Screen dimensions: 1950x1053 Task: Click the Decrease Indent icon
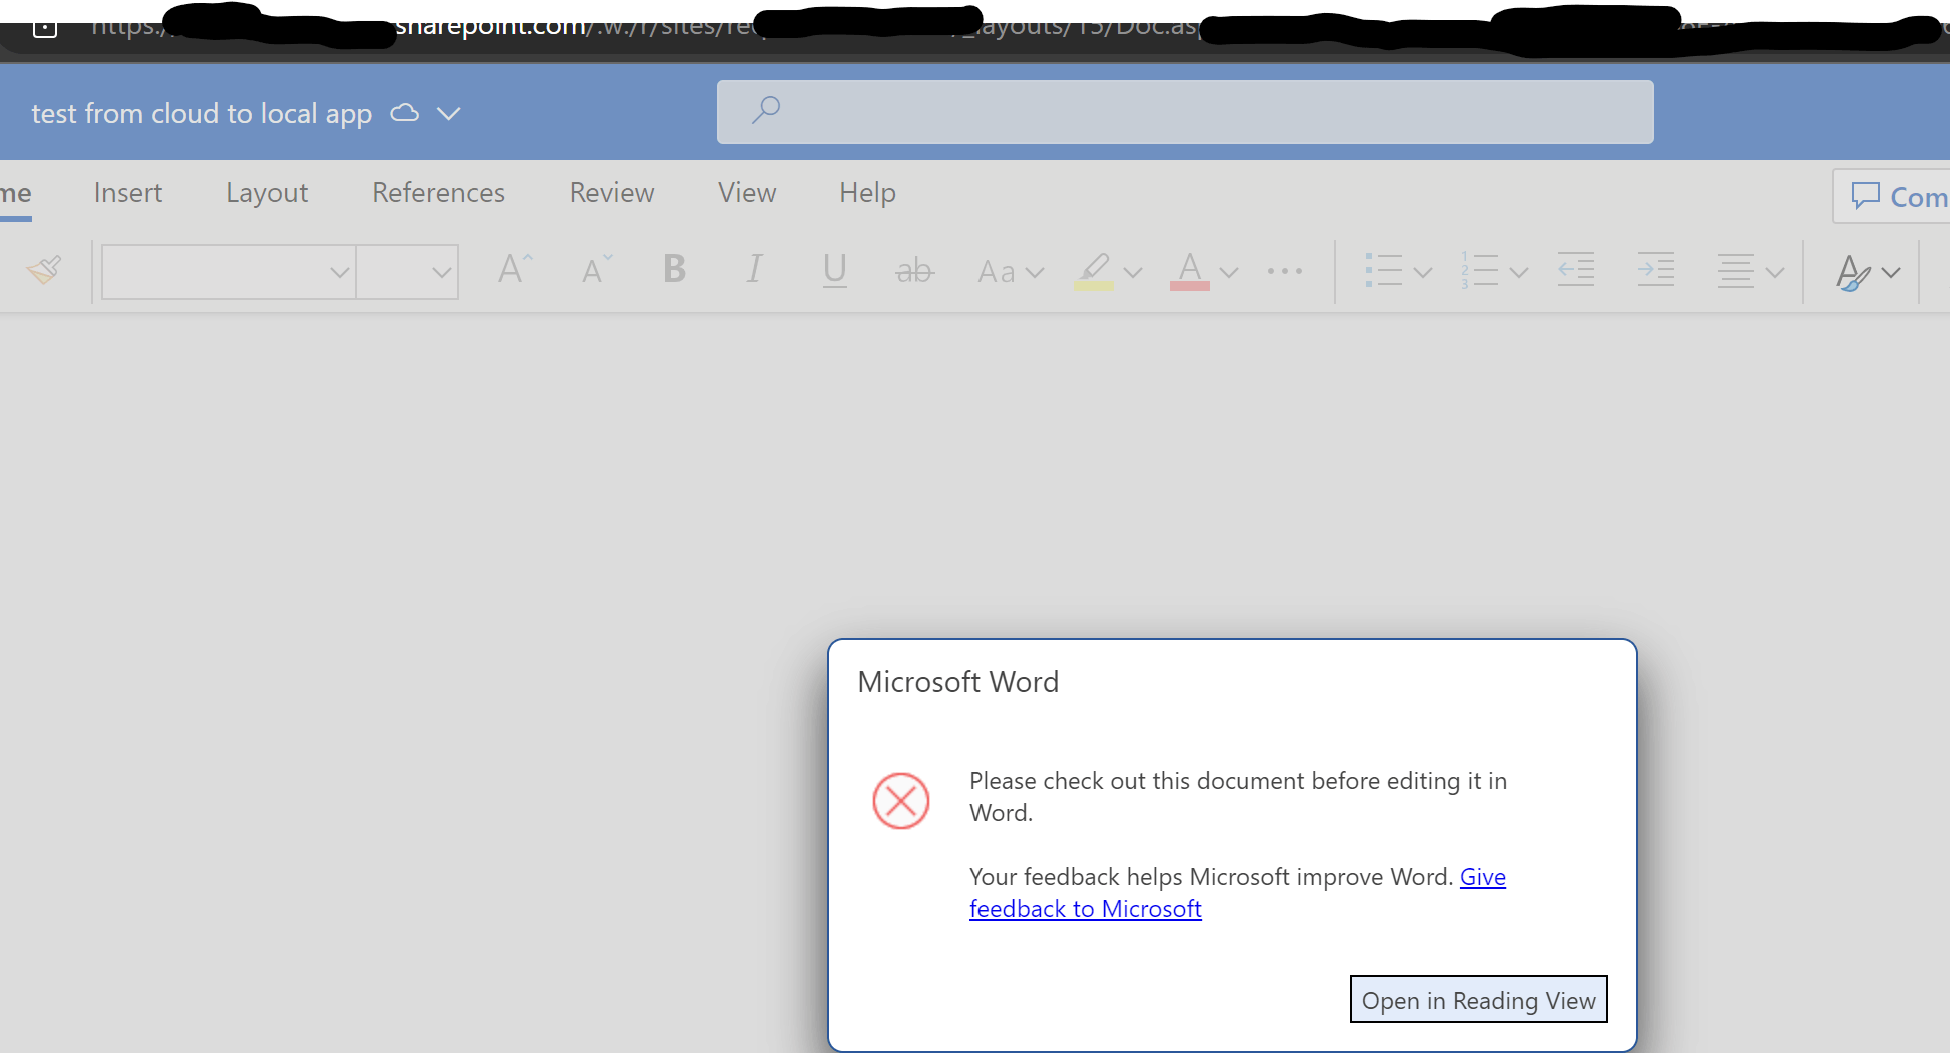coord(1575,270)
